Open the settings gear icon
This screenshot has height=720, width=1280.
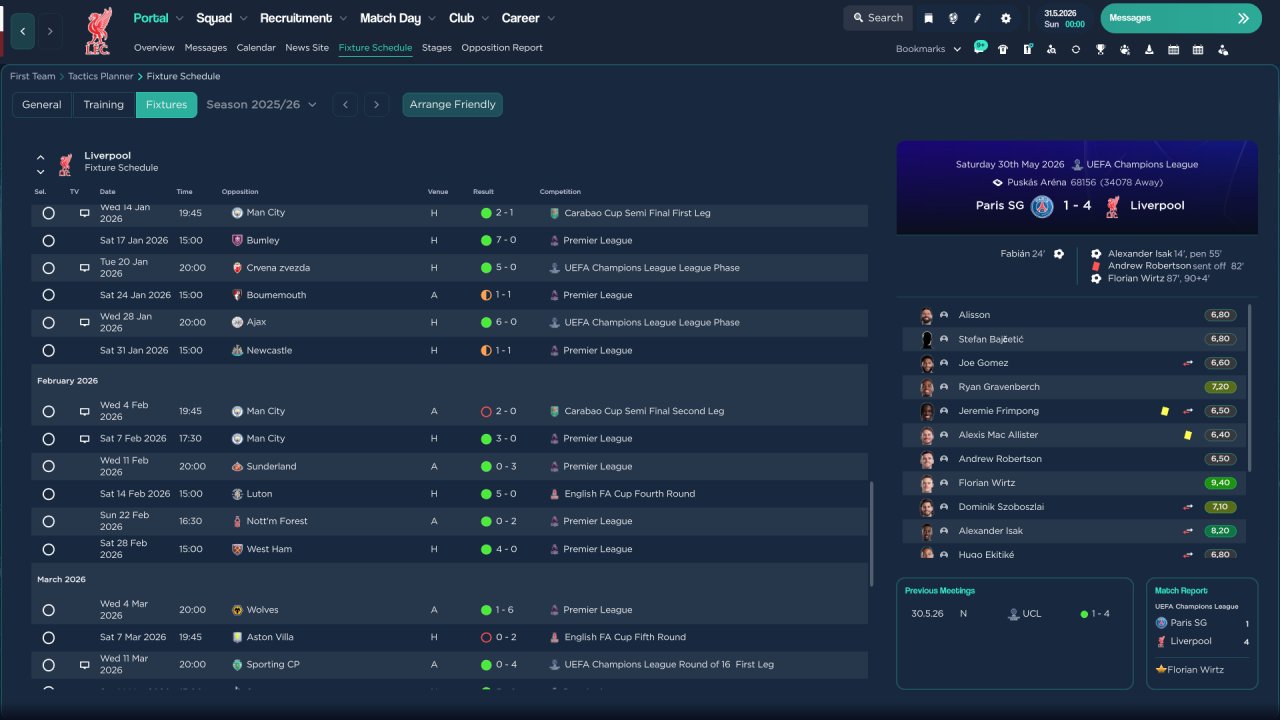(x=1005, y=18)
